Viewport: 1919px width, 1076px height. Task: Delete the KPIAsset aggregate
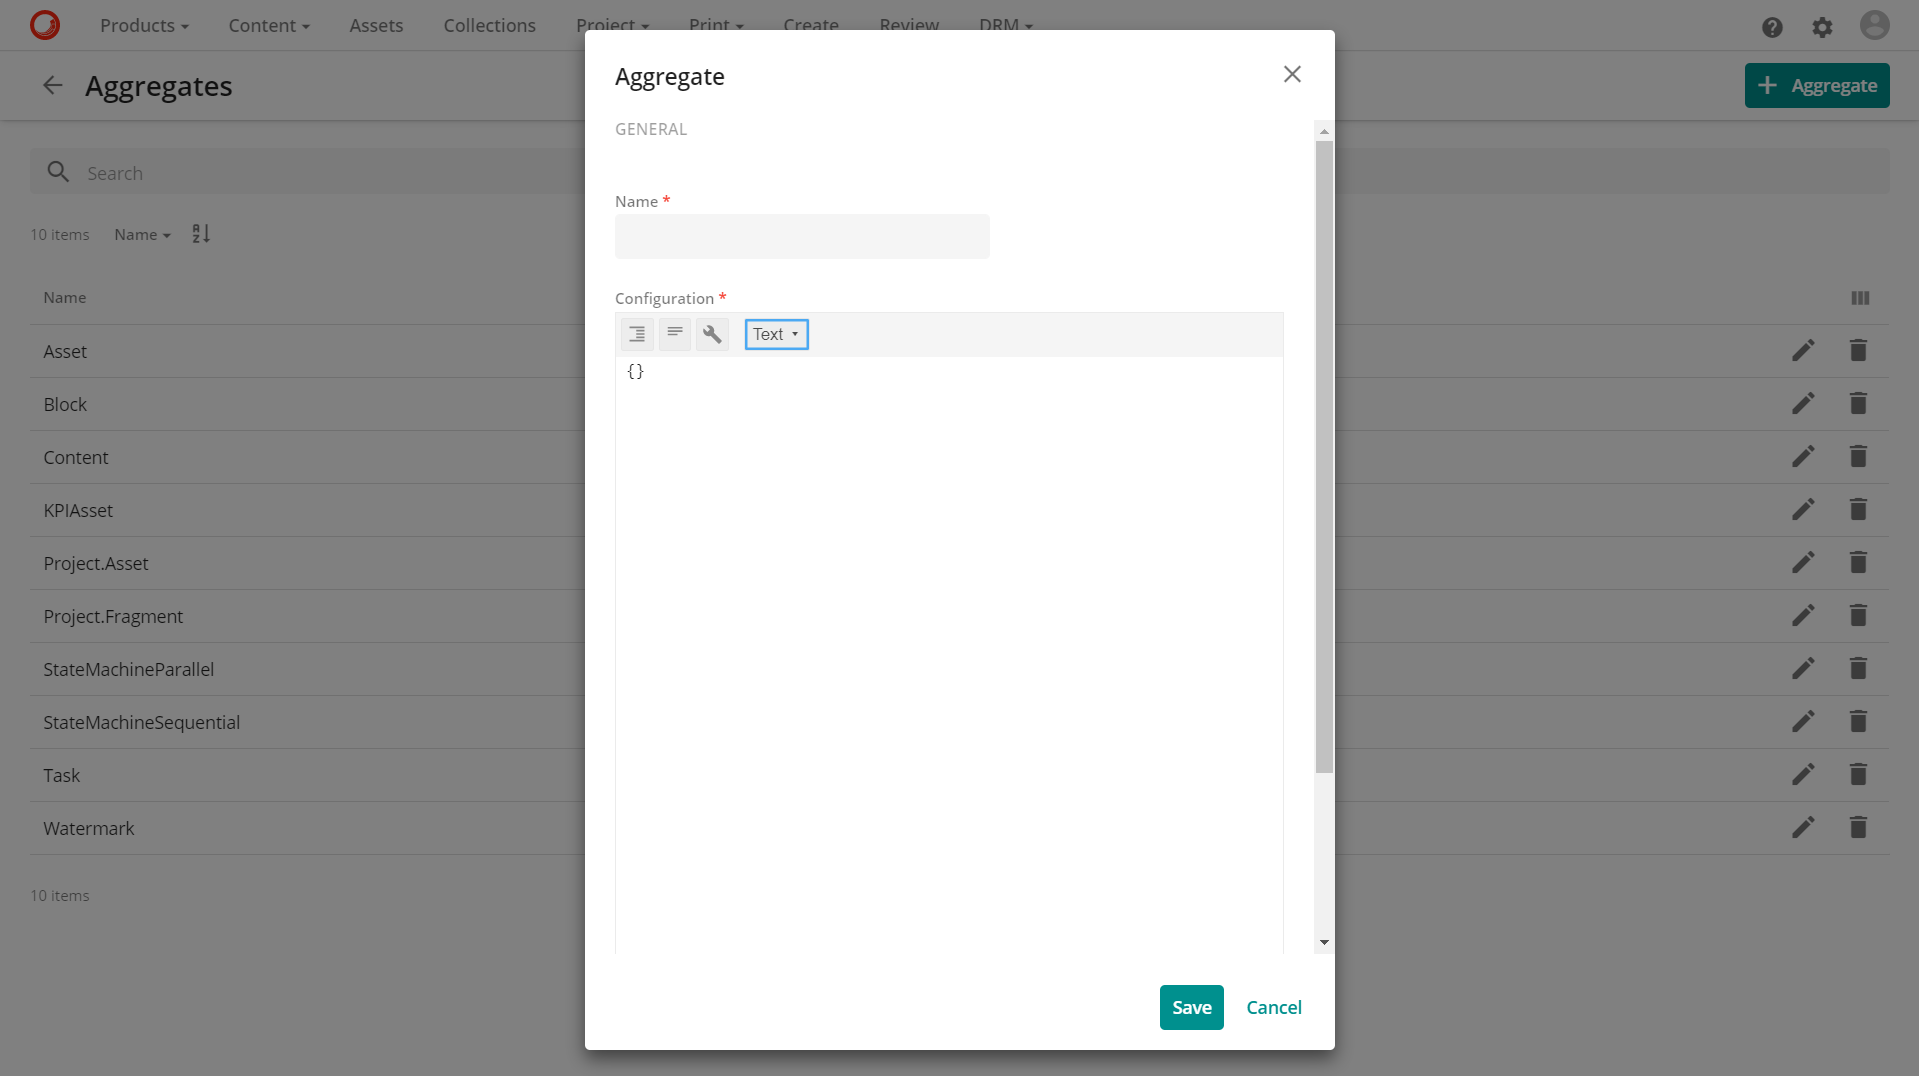click(1858, 510)
